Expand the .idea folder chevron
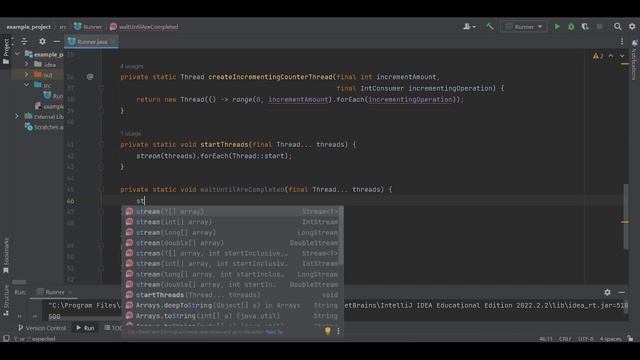The image size is (640, 360). [x=27, y=64]
